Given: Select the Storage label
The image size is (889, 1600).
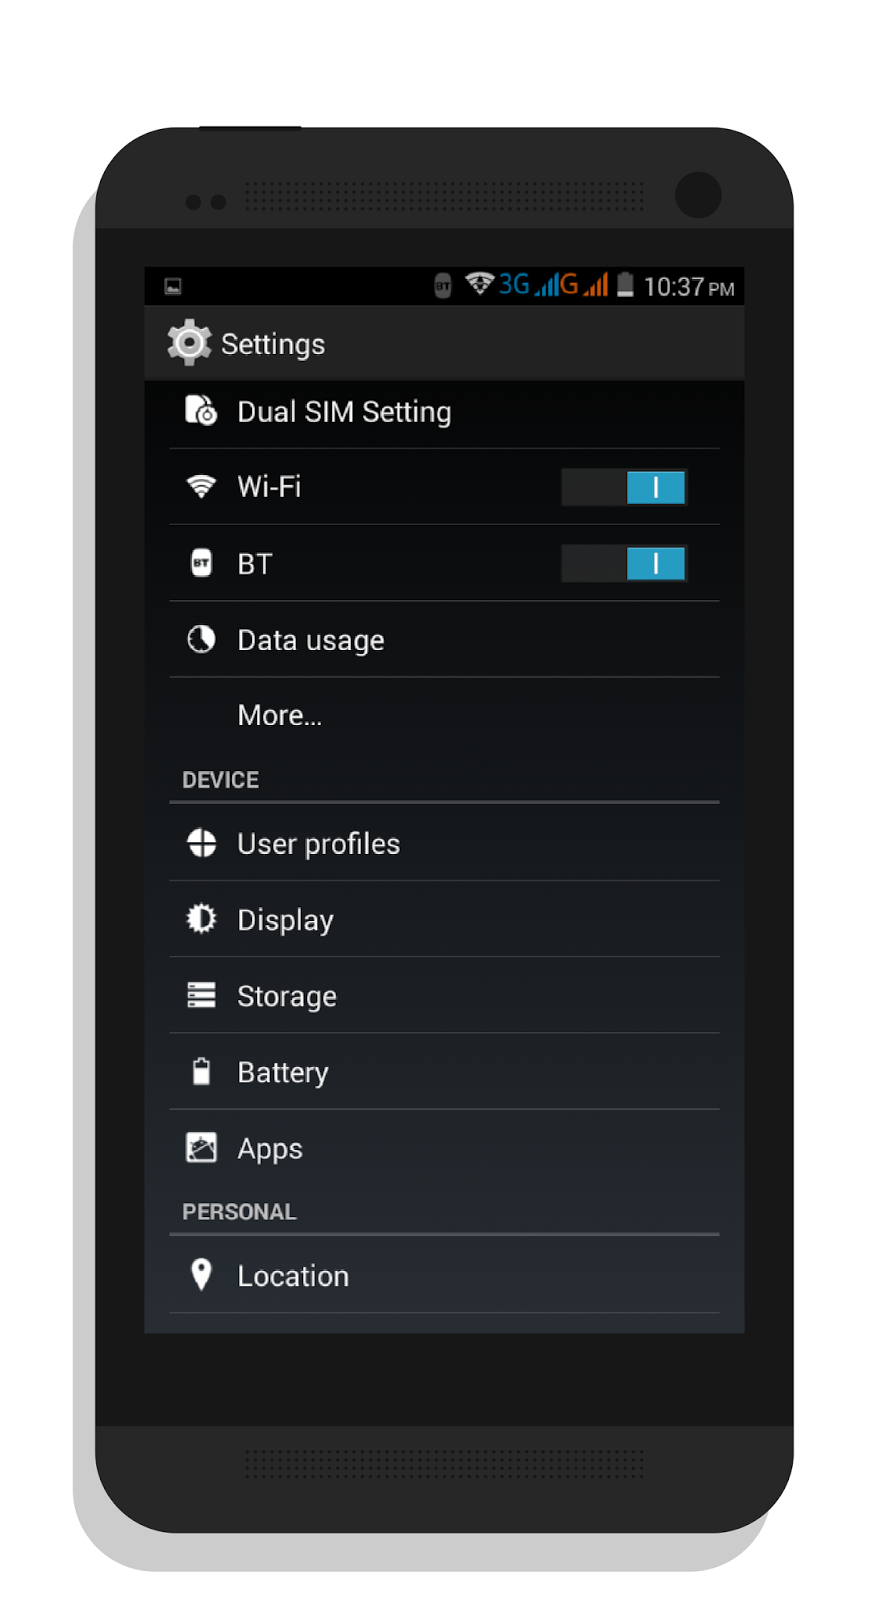Looking at the screenshot, I should (287, 996).
